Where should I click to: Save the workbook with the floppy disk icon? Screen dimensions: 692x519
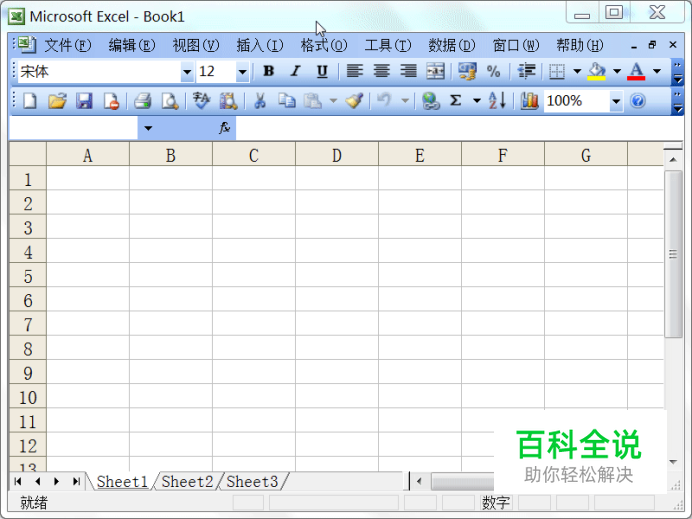point(84,101)
